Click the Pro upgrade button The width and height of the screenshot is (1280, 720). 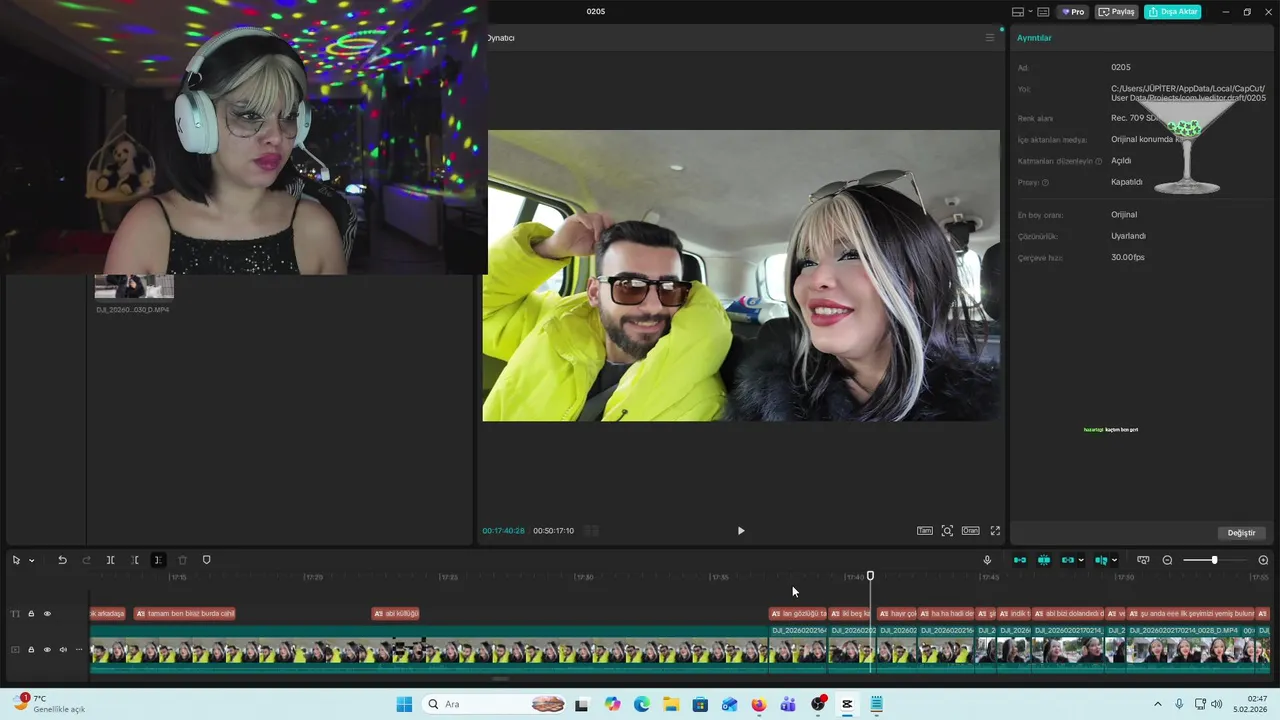click(x=1074, y=12)
